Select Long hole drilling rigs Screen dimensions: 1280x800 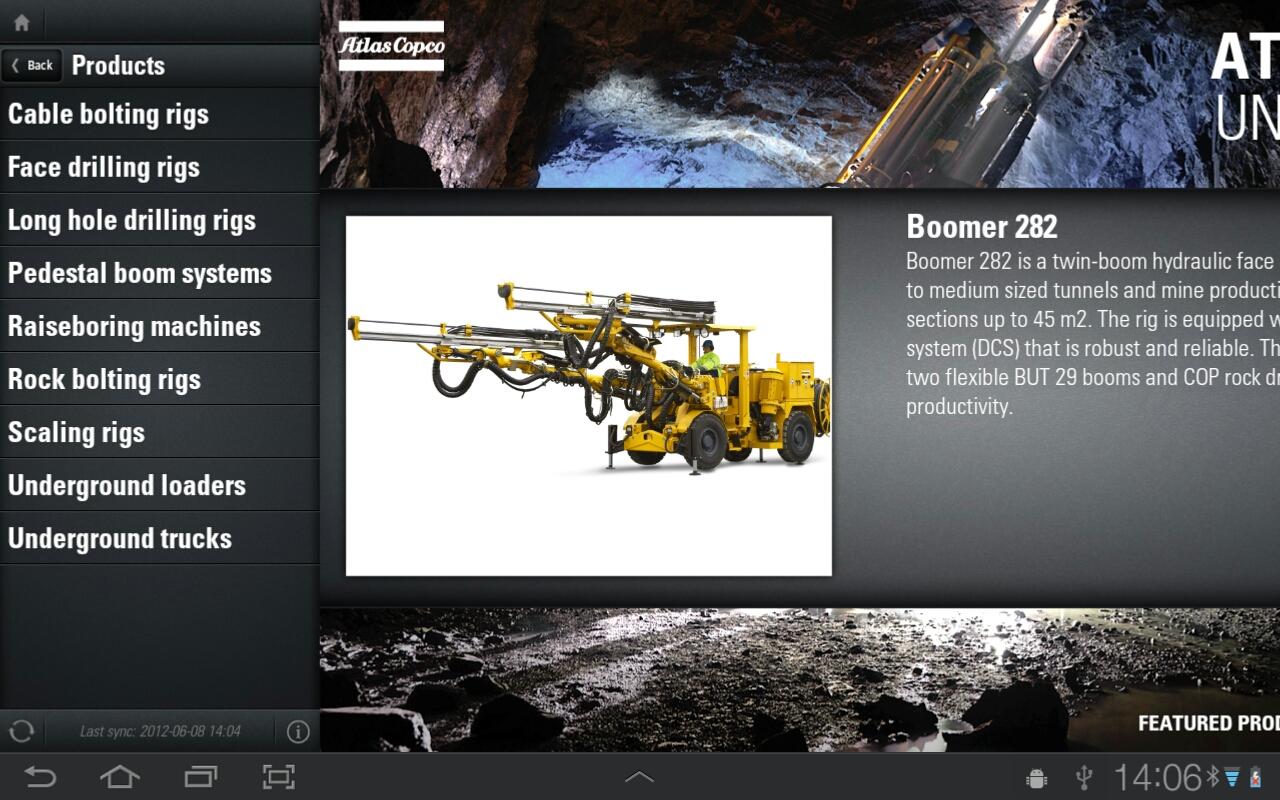[160, 220]
